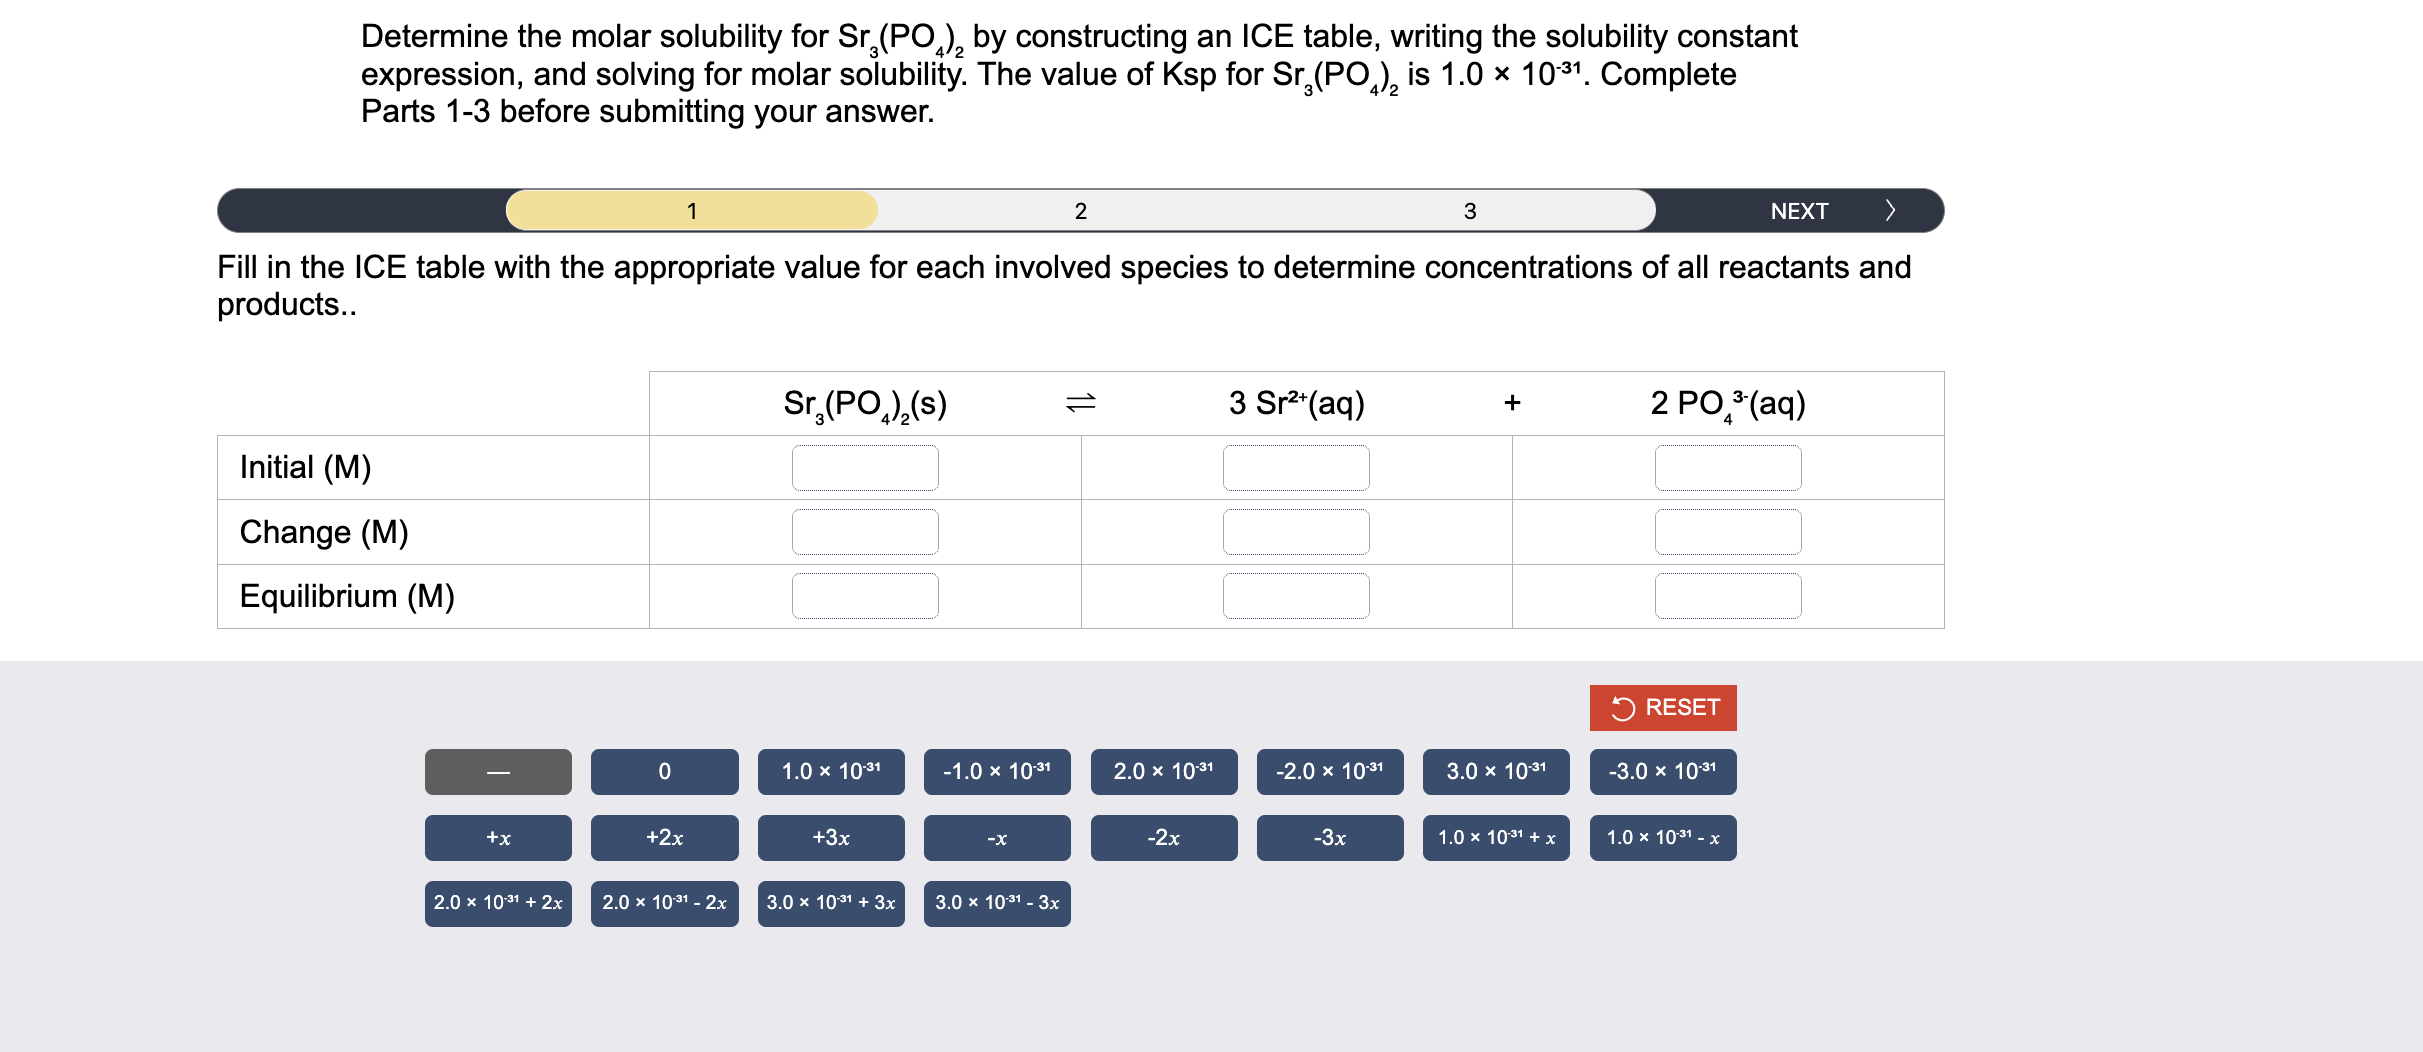The width and height of the screenshot is (2423, 1052).
Task: Click the step 1 progress segment
Action: point(691,210)
